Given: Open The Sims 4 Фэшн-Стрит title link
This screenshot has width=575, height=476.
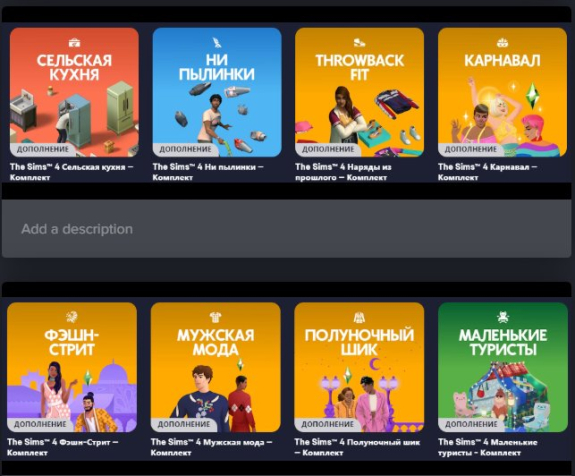Looking at the screenshot, I should point(63,447).
